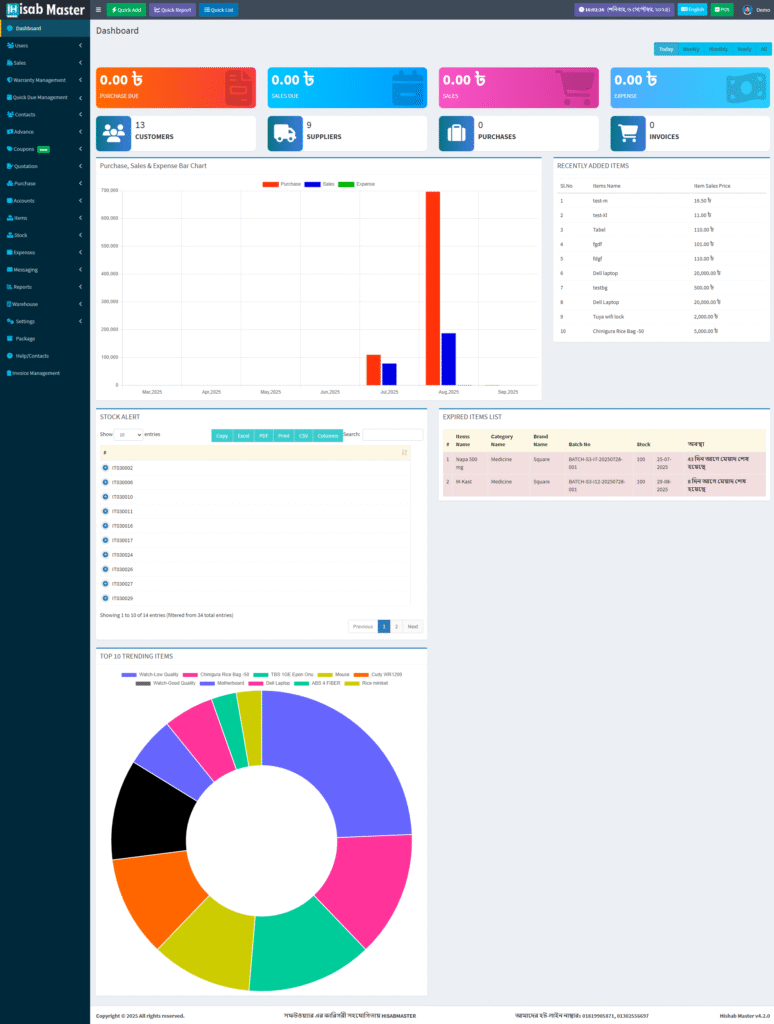The image size is (774, 1024).
Task: Export stock alert table with Excel button
Action: point(243,436)
